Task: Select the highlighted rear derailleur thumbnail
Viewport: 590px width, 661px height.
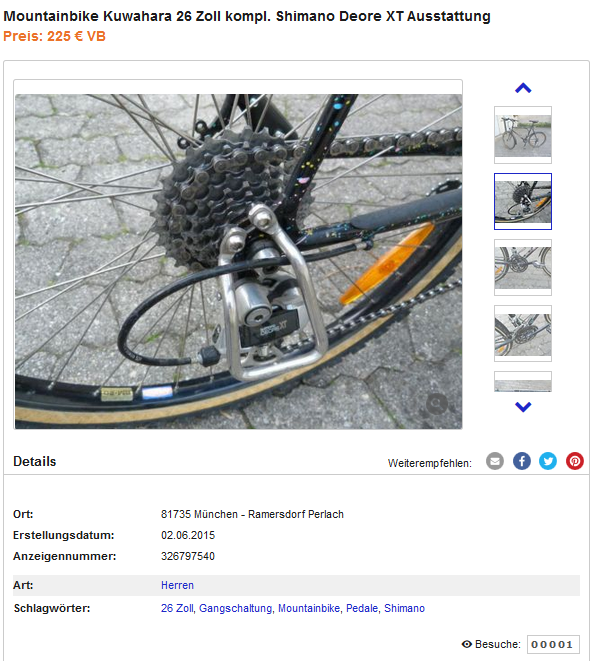Action: coord(523,202)
